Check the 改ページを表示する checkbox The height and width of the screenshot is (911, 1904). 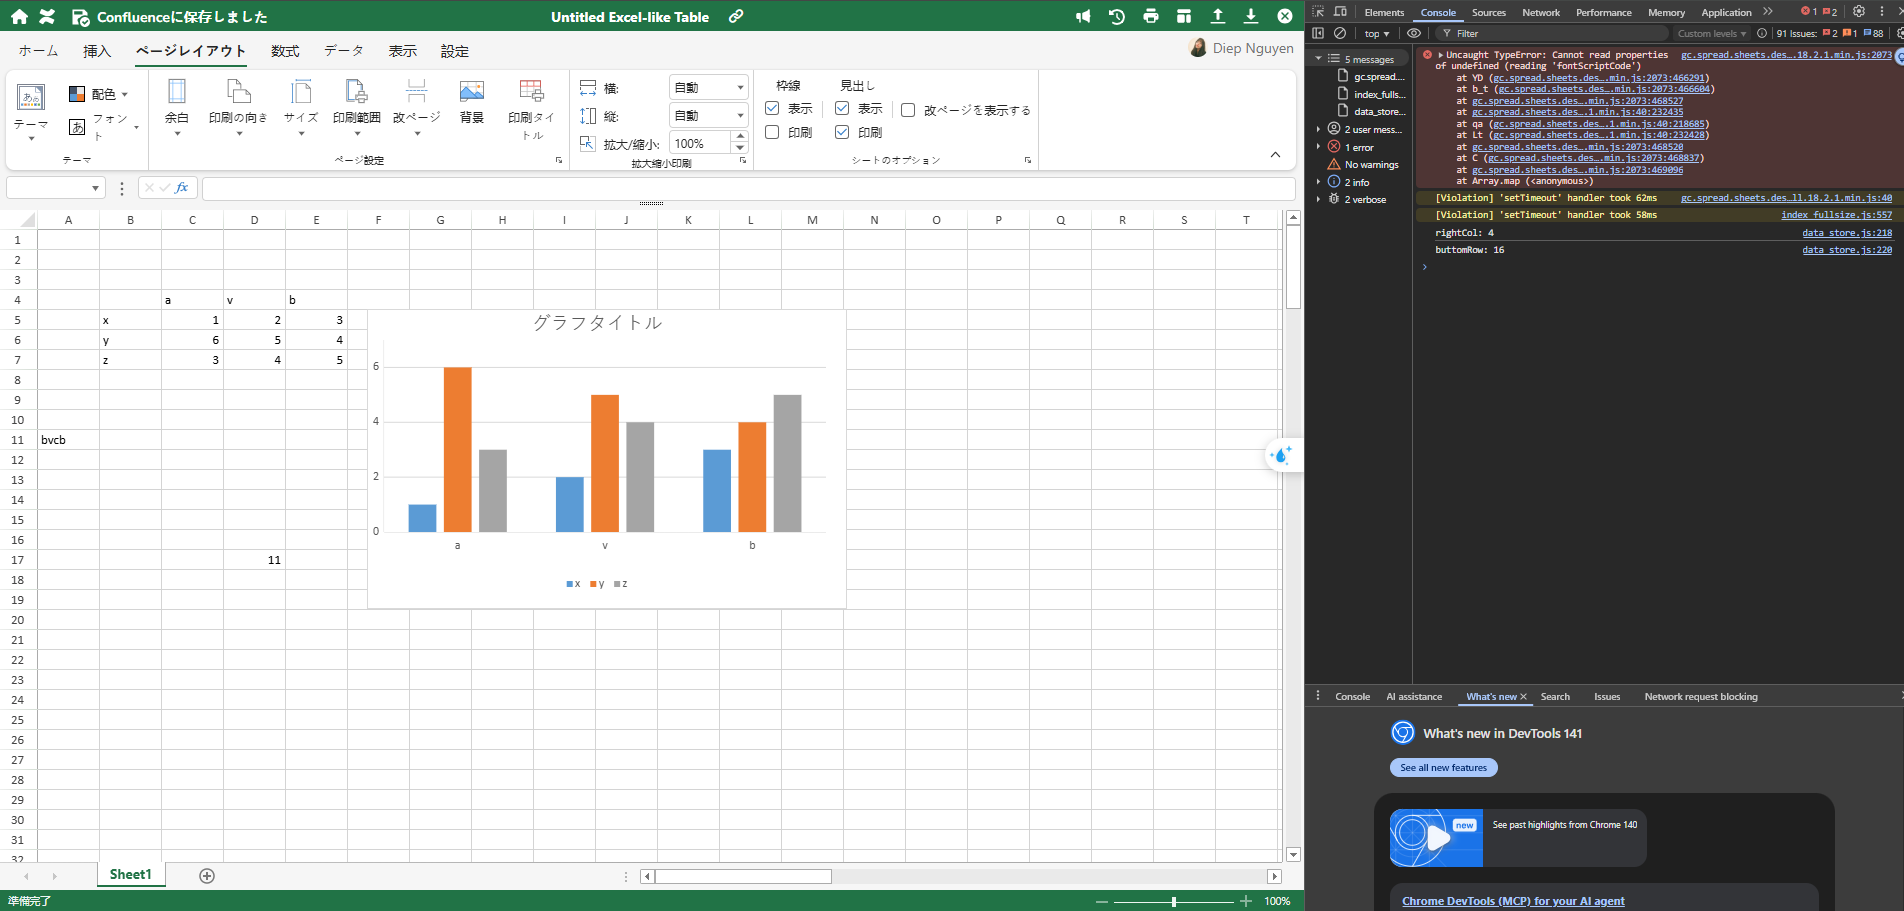point(908,110)
